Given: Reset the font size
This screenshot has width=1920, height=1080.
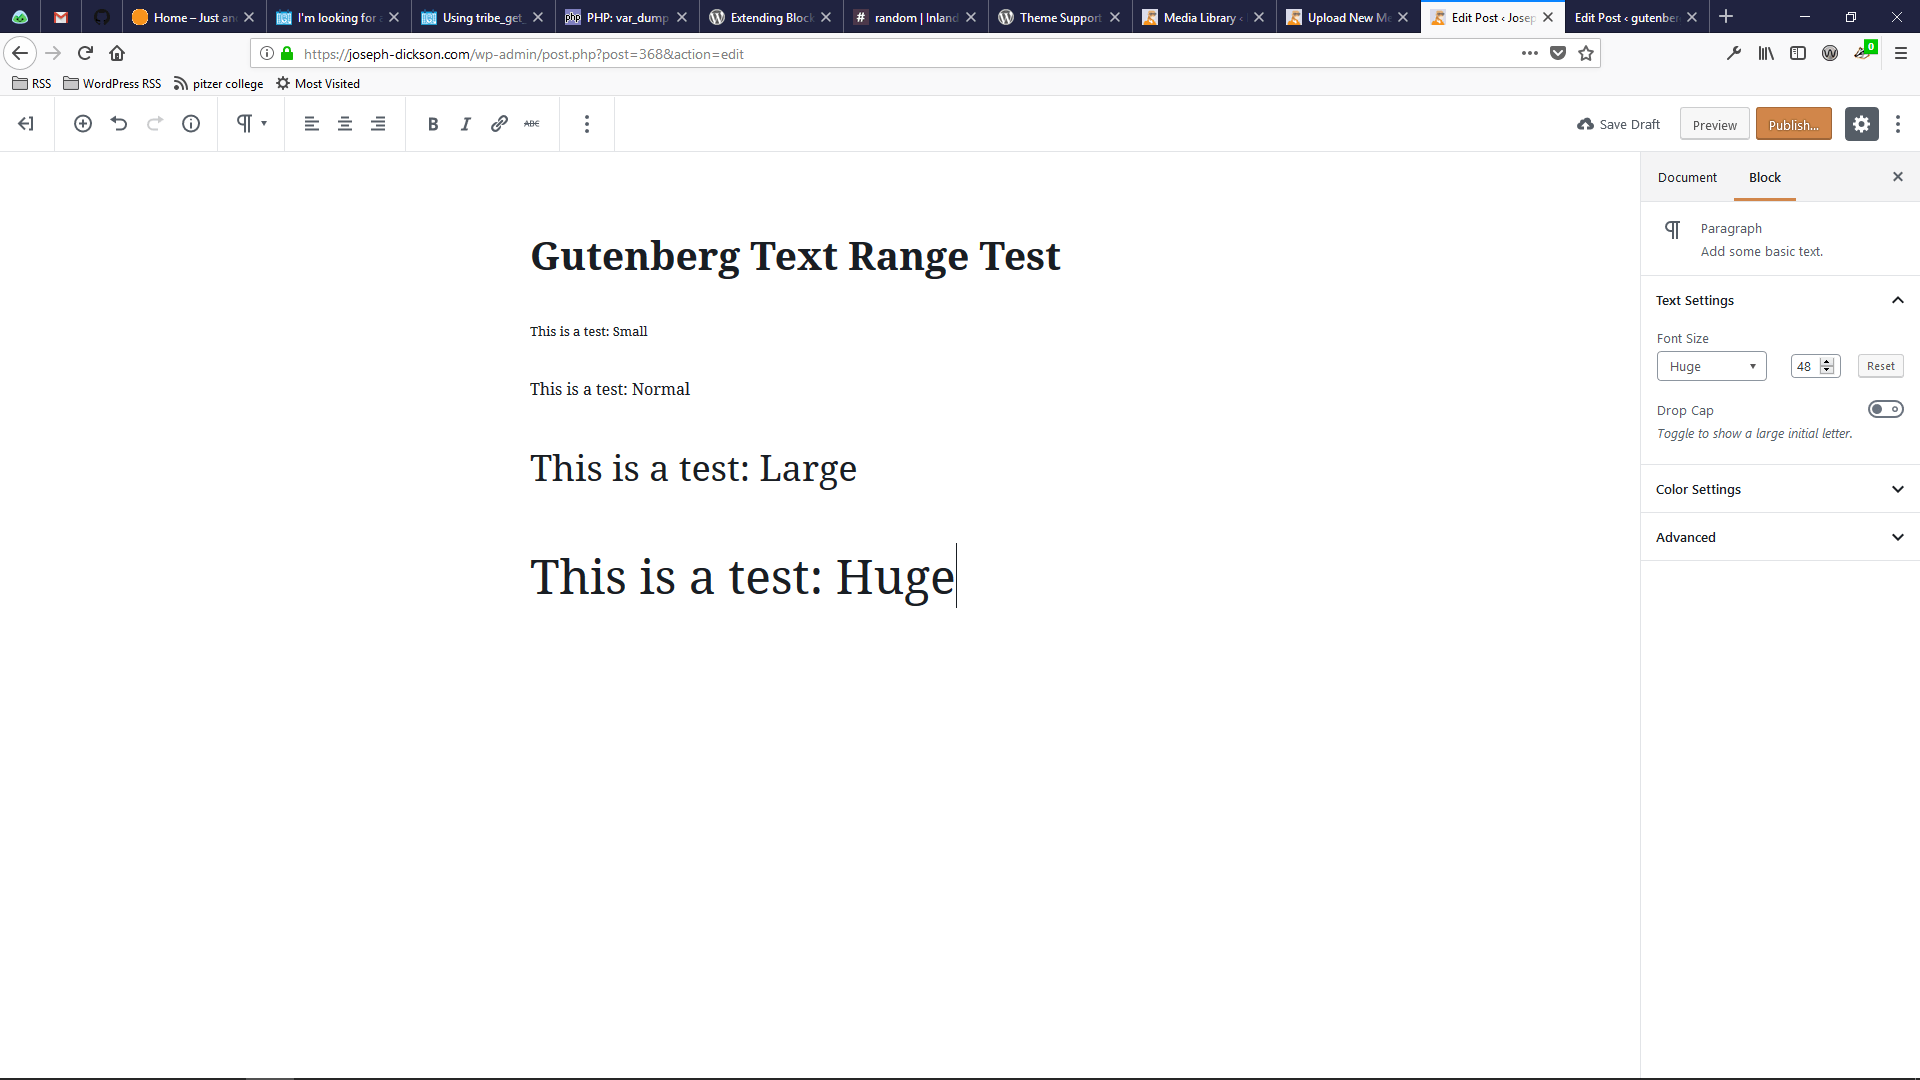Looking at the screenshot, I should coord(1880,366).
